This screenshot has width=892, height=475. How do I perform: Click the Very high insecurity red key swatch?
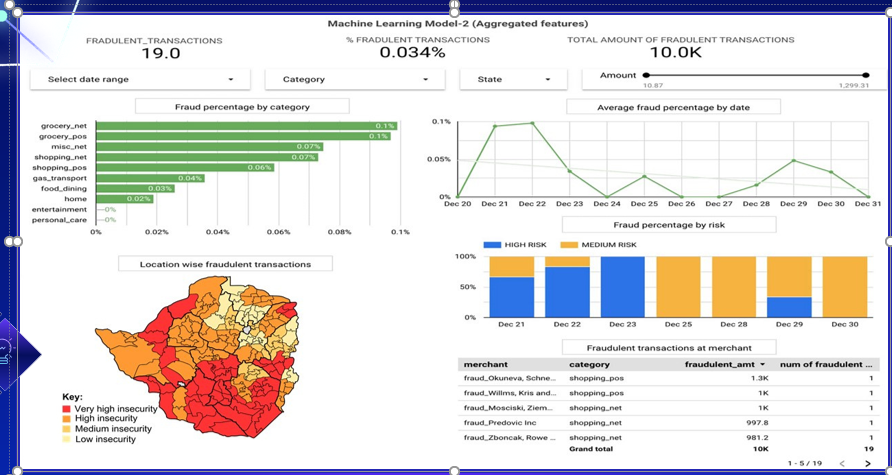tap(66, 409)
